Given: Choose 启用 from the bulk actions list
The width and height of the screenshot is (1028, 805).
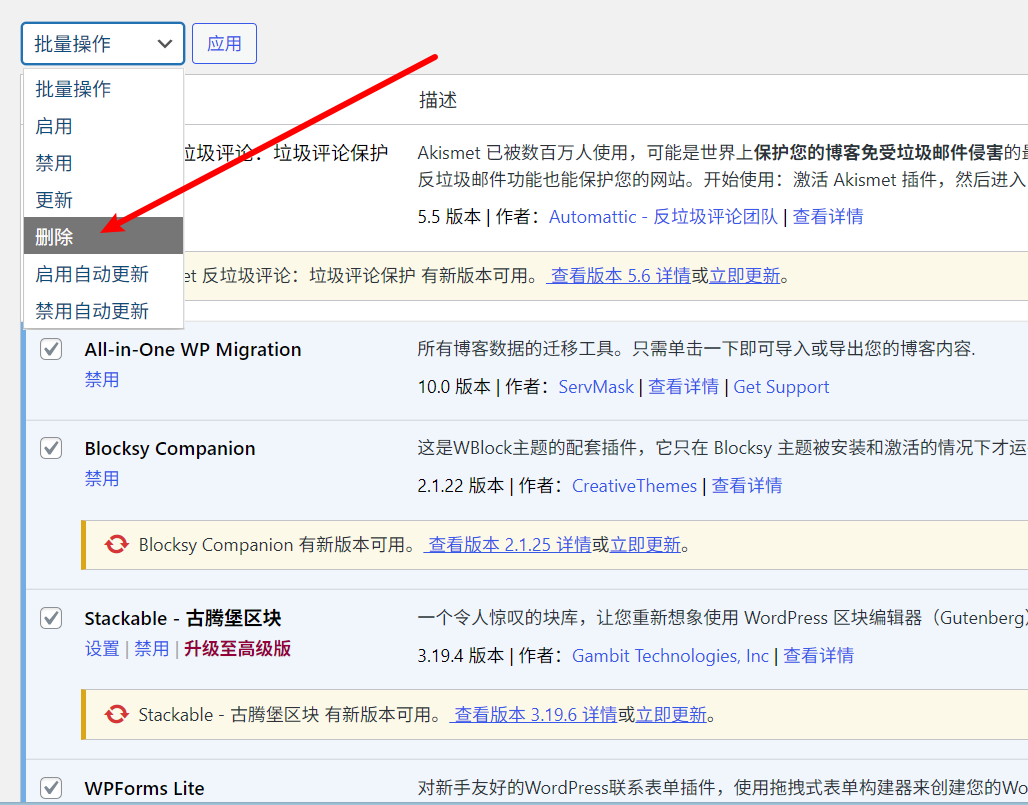Looking at the screenshot, I should click(103, 126).
